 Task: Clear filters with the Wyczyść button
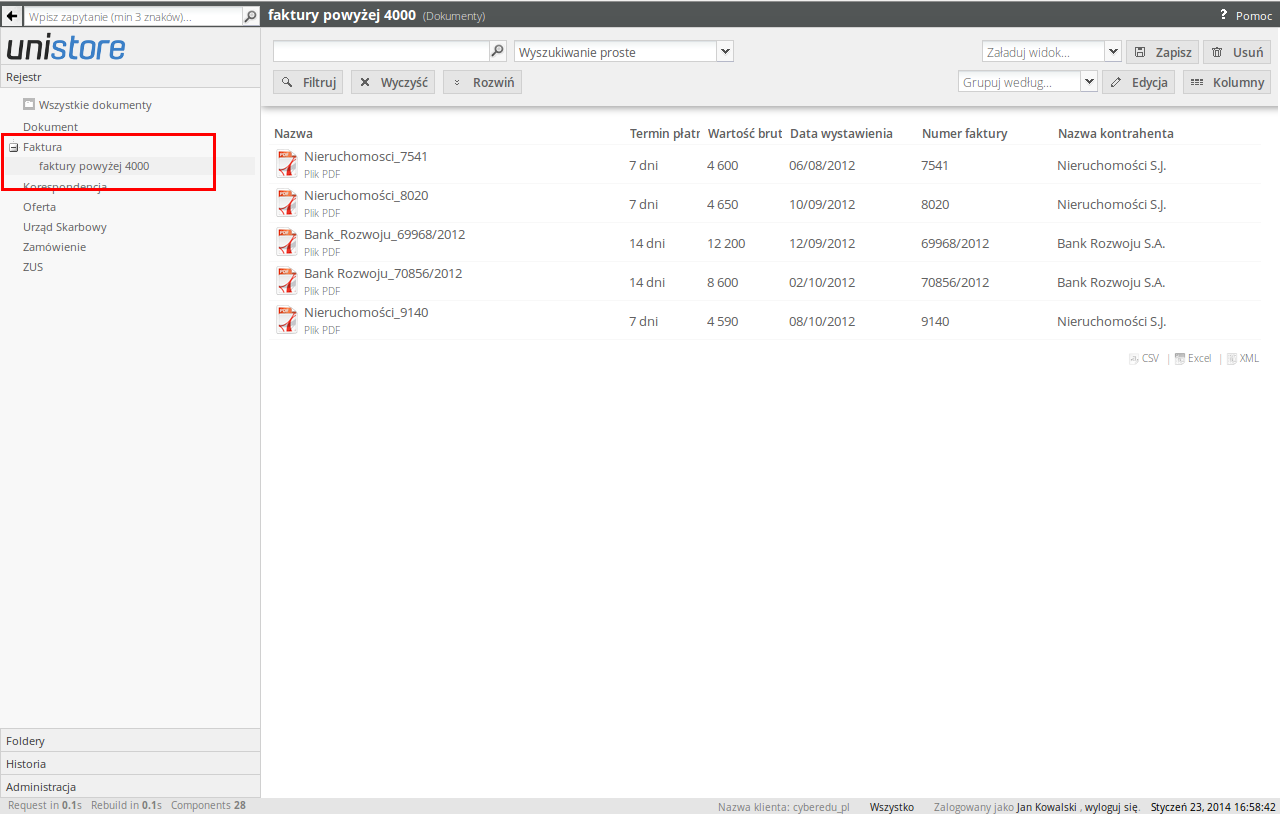[393, 82]
